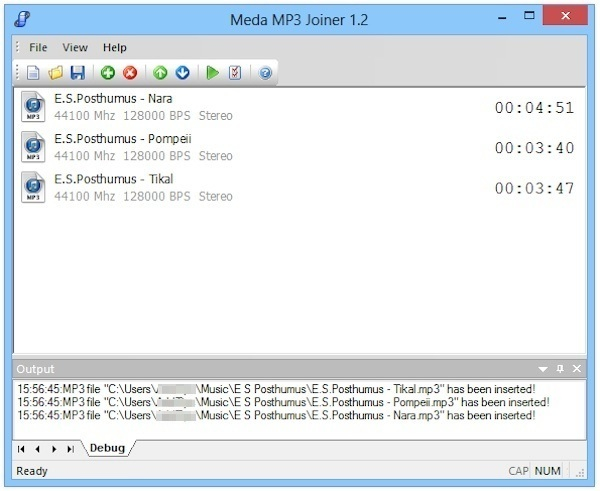
Task: Open a list with the folder icon
Action: tap(55, 72)
